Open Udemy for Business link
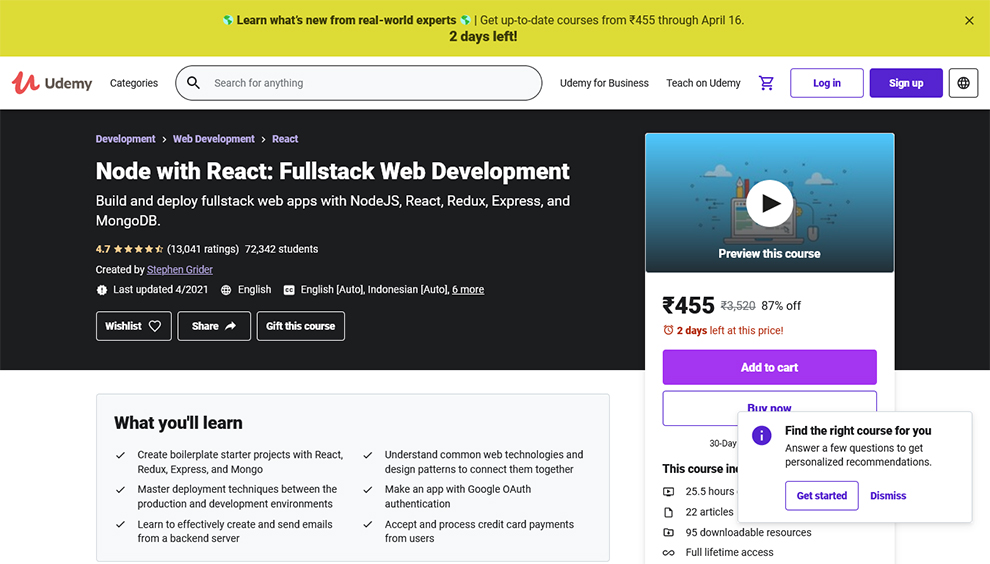Screen dimensions: 990x564 click(x=604, y=83)
